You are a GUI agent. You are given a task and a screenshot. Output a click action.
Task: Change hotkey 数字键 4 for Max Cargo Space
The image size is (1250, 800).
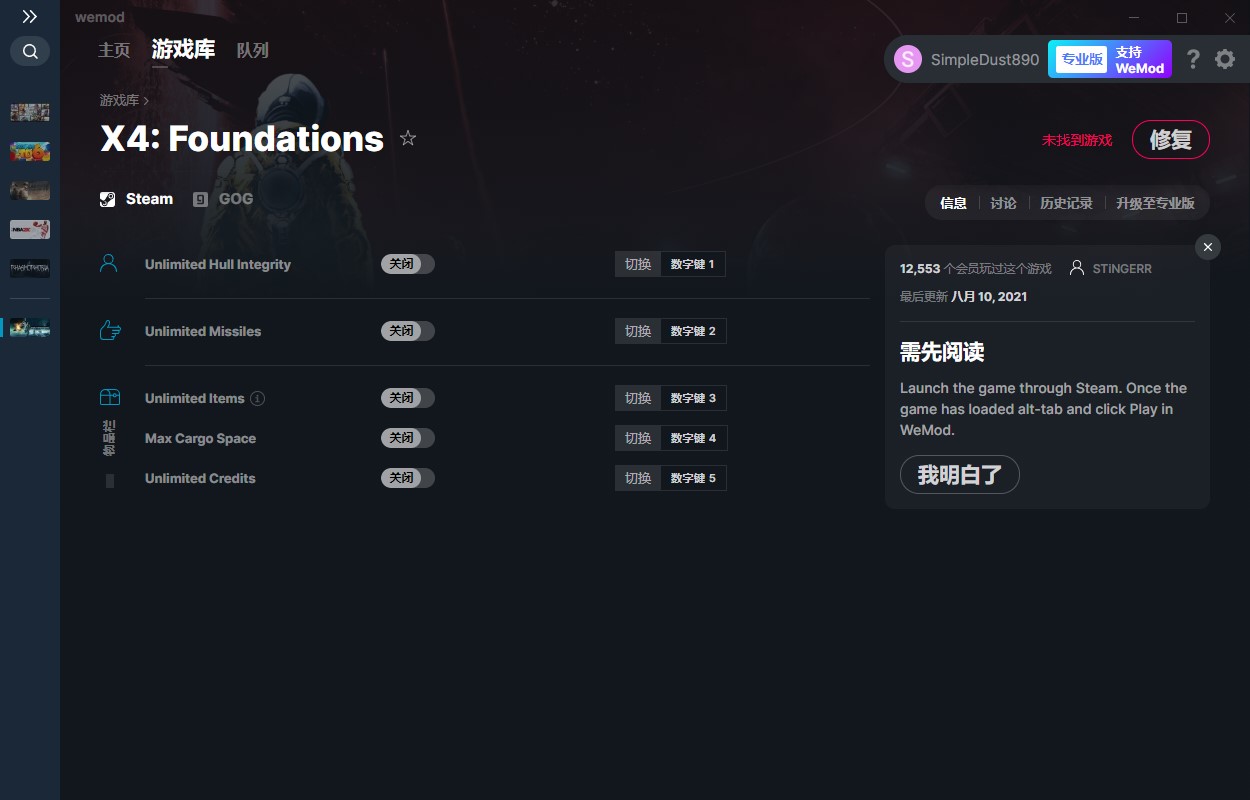pos(693,438)
